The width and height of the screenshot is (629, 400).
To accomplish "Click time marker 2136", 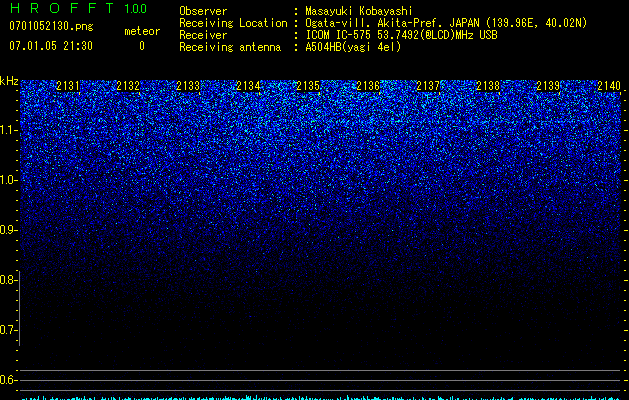I will pos(368,85).
